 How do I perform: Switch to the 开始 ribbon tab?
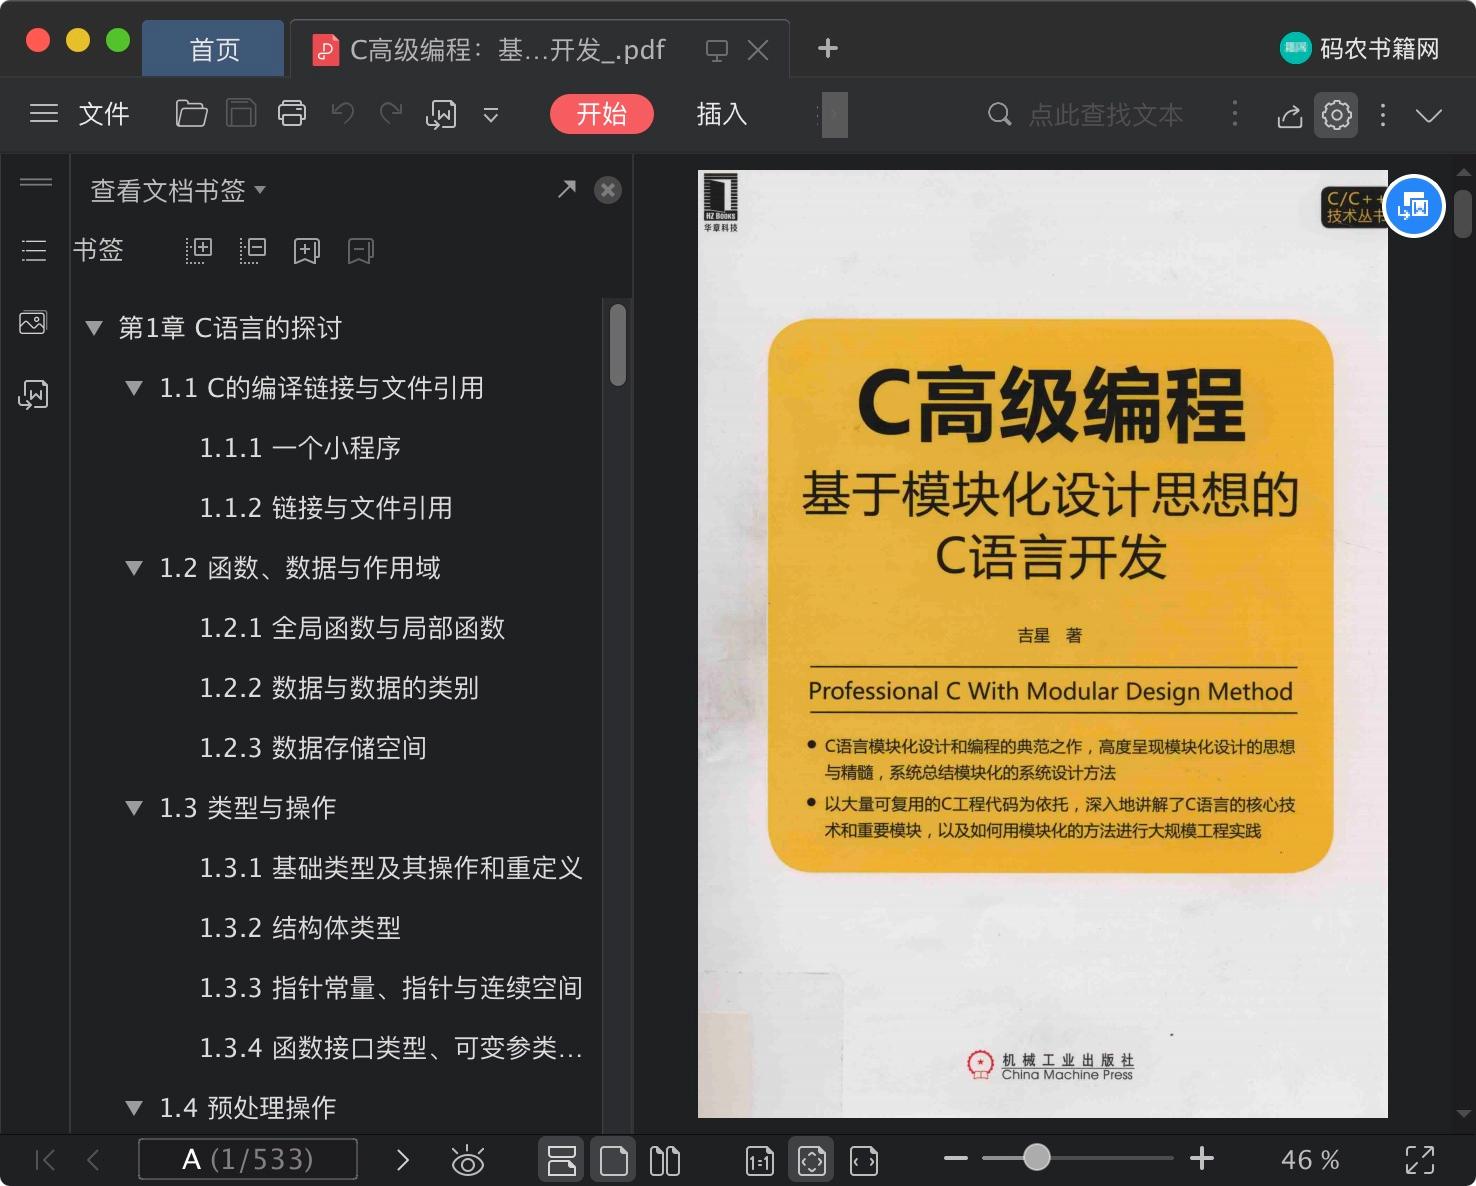point(602,114)
